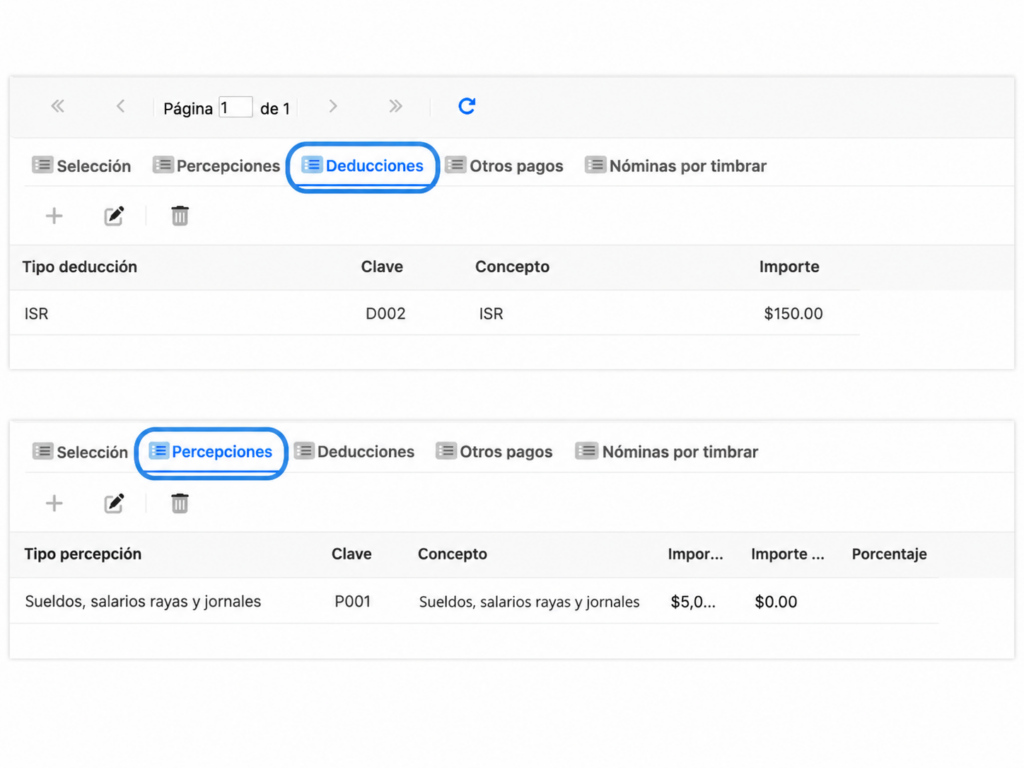Open Percepciones tab in upper panel

pos(216,166)
